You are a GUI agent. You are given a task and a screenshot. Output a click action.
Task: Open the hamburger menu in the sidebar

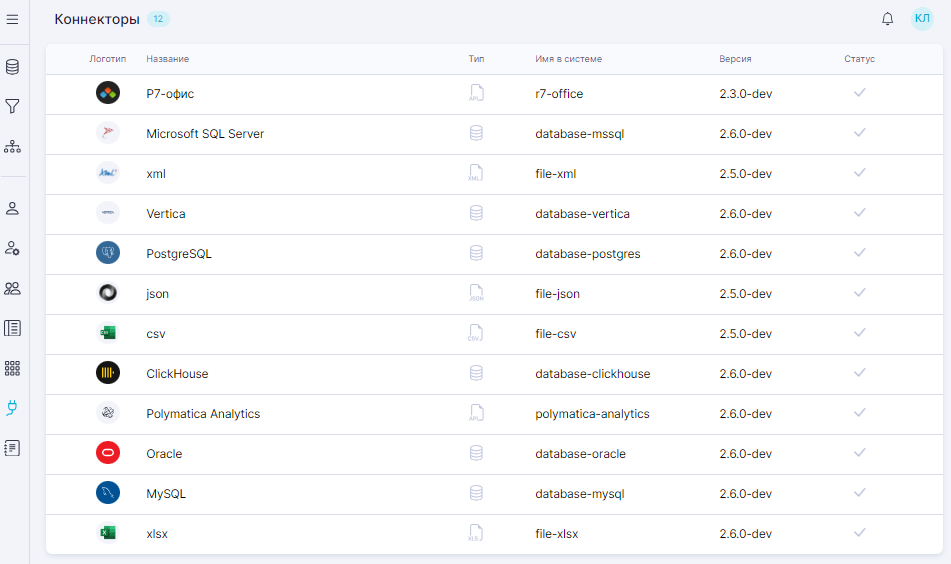[13, 19]
